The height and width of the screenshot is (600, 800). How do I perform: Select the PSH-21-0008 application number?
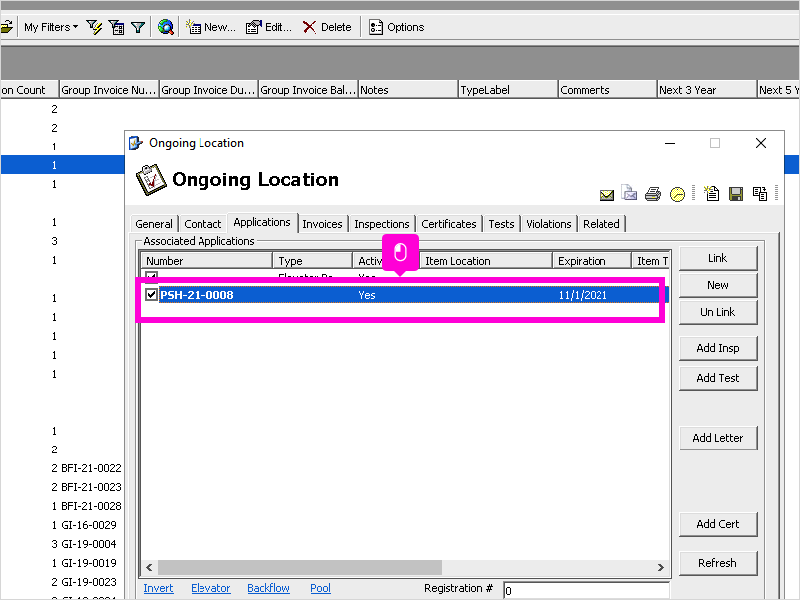coord(197,295)
